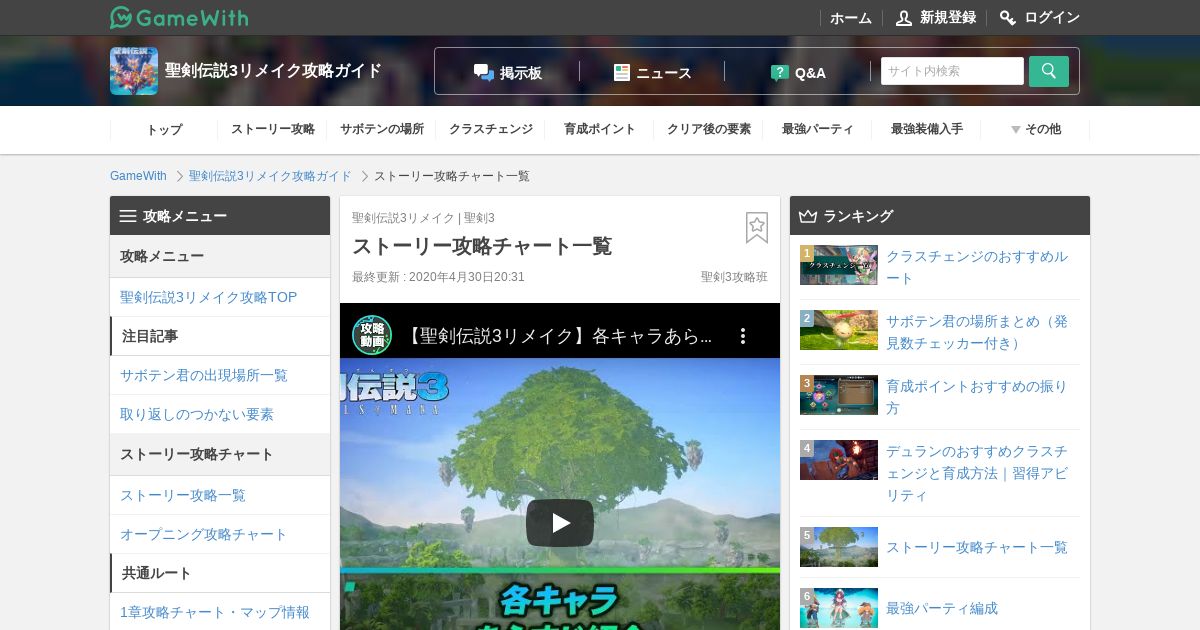Click 注目記事 sidebar heading
This screenshot has height=630, width=1200.
point(150,336)
